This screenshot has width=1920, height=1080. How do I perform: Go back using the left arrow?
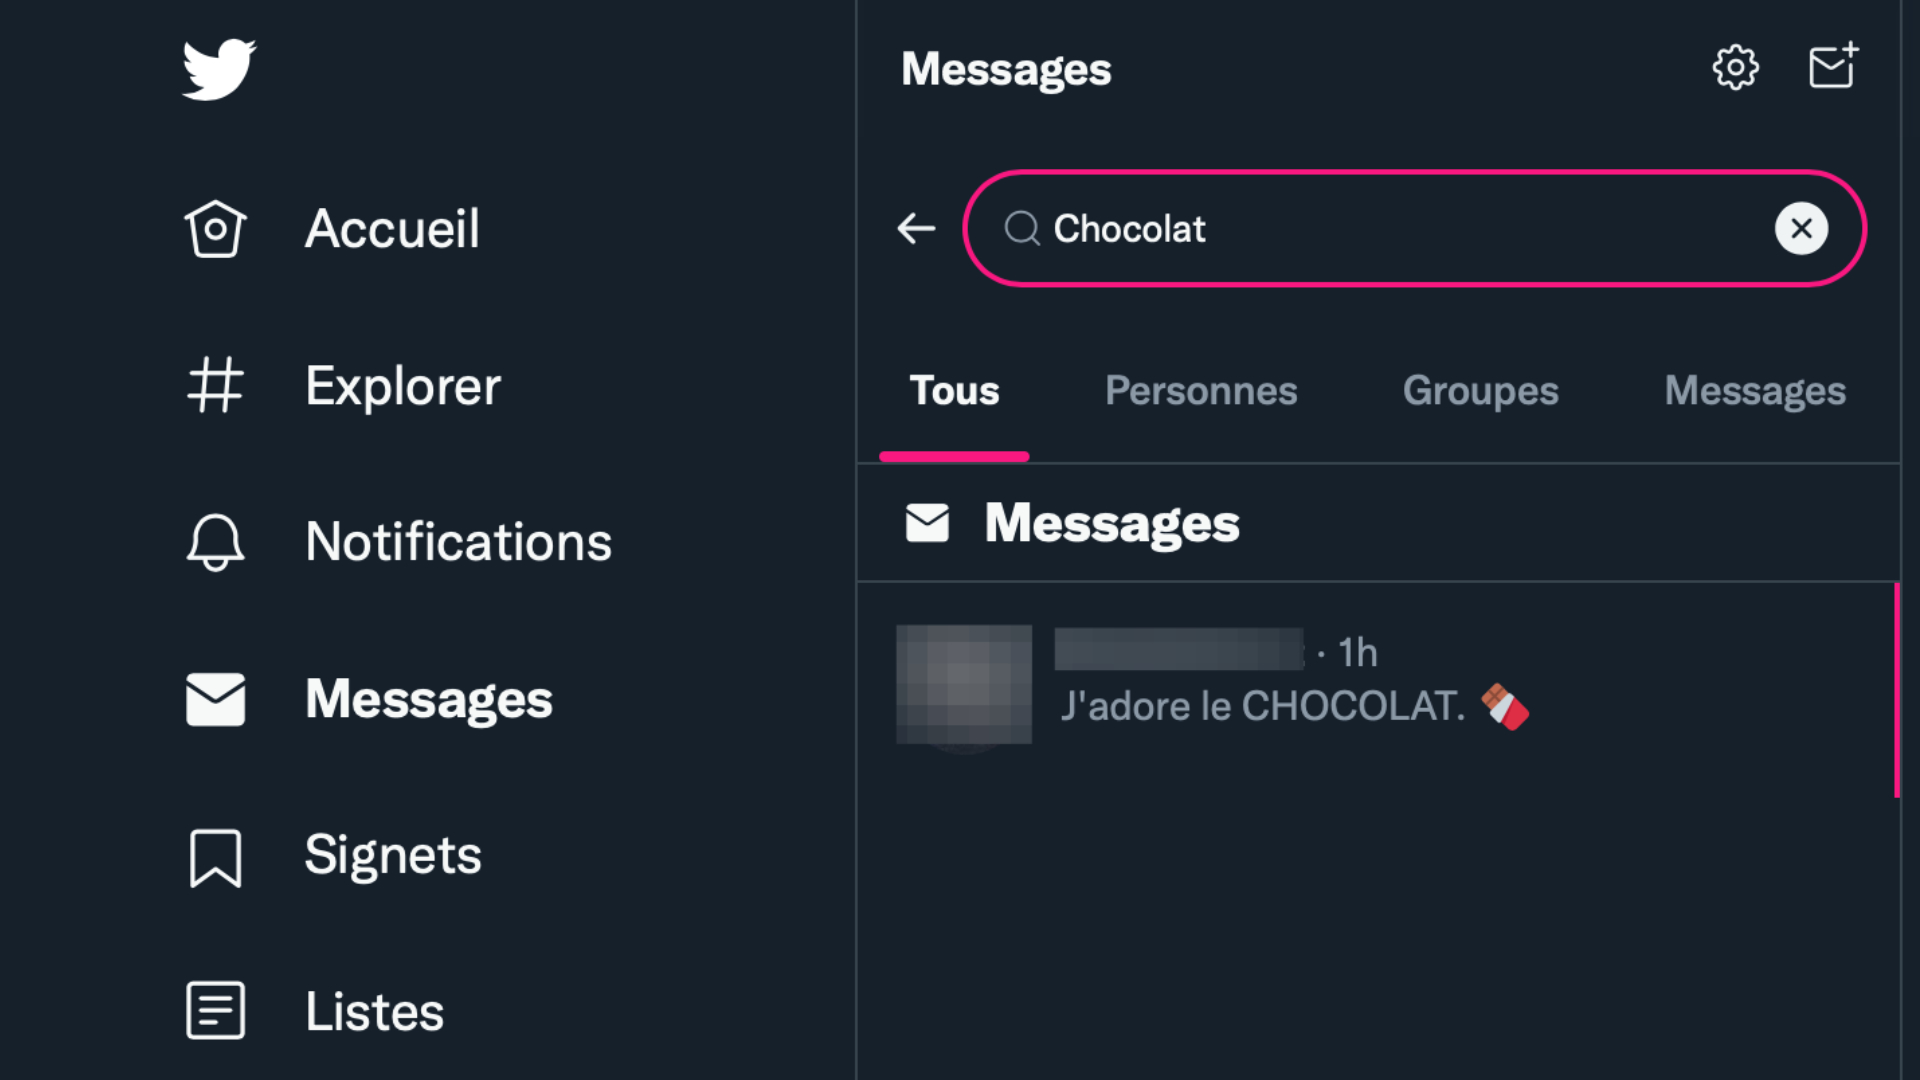point(916,229)
